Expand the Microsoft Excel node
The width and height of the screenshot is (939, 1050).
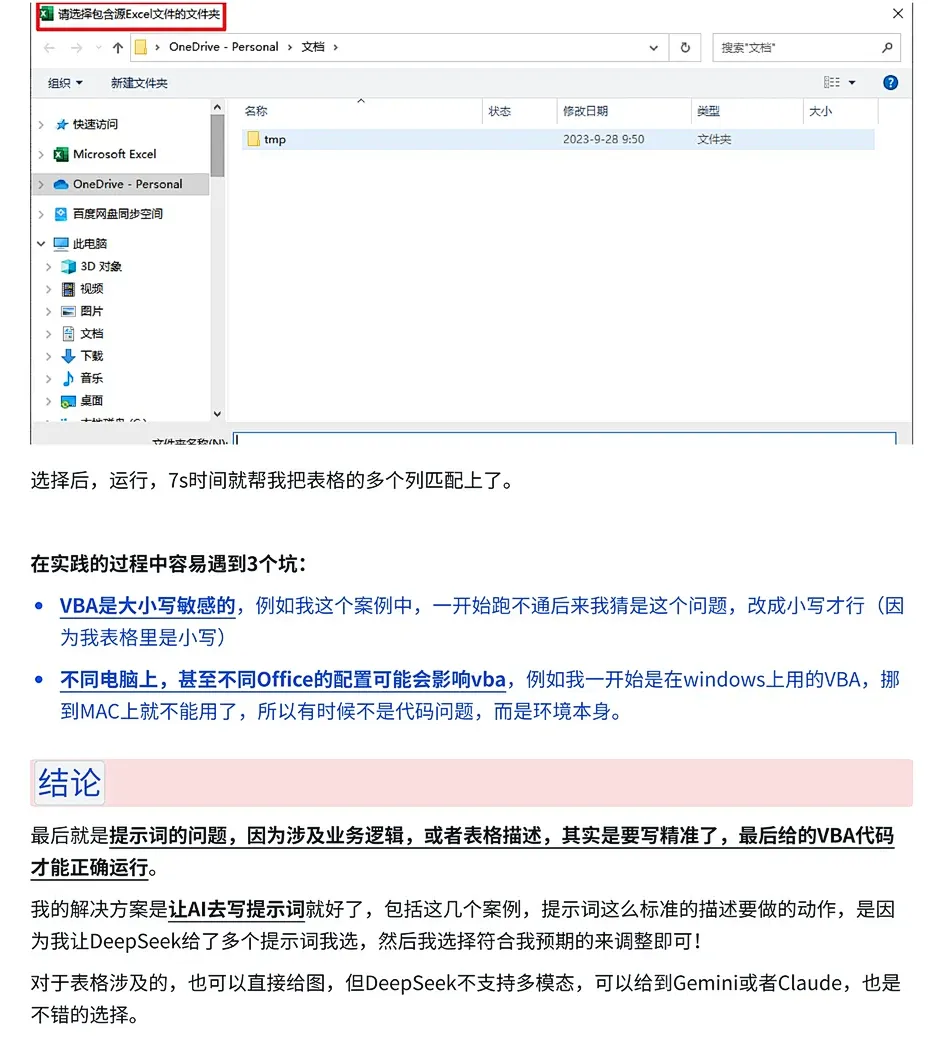click(41, 155)
